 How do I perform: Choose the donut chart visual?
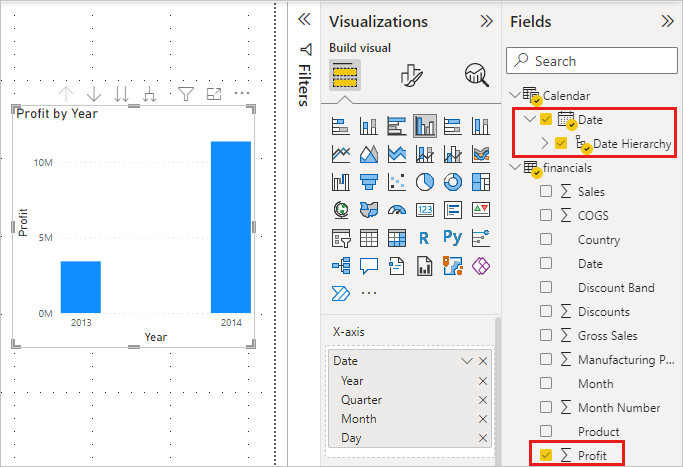point(453,182)
